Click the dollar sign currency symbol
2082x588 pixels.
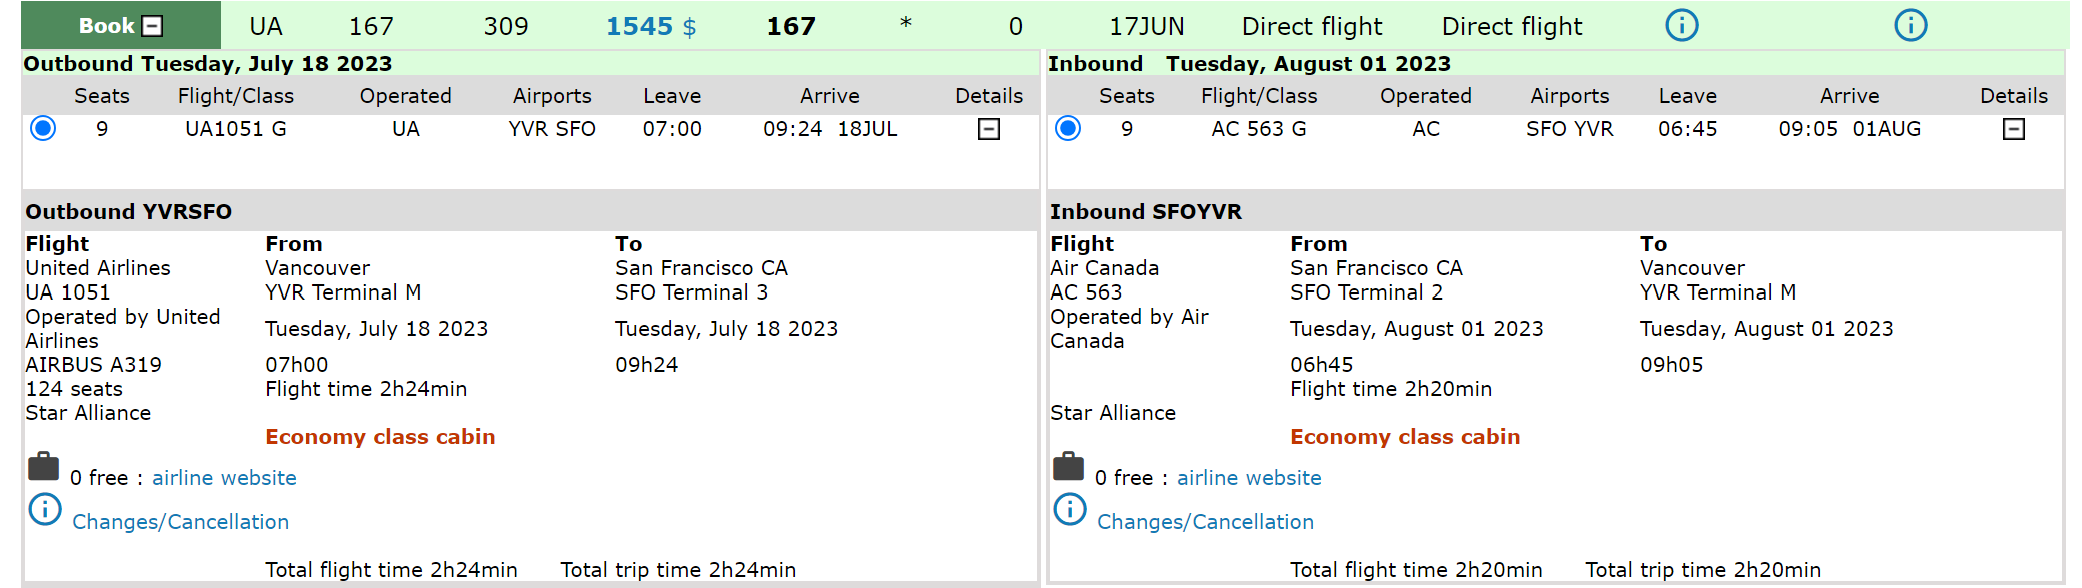(x=689, y=27)
